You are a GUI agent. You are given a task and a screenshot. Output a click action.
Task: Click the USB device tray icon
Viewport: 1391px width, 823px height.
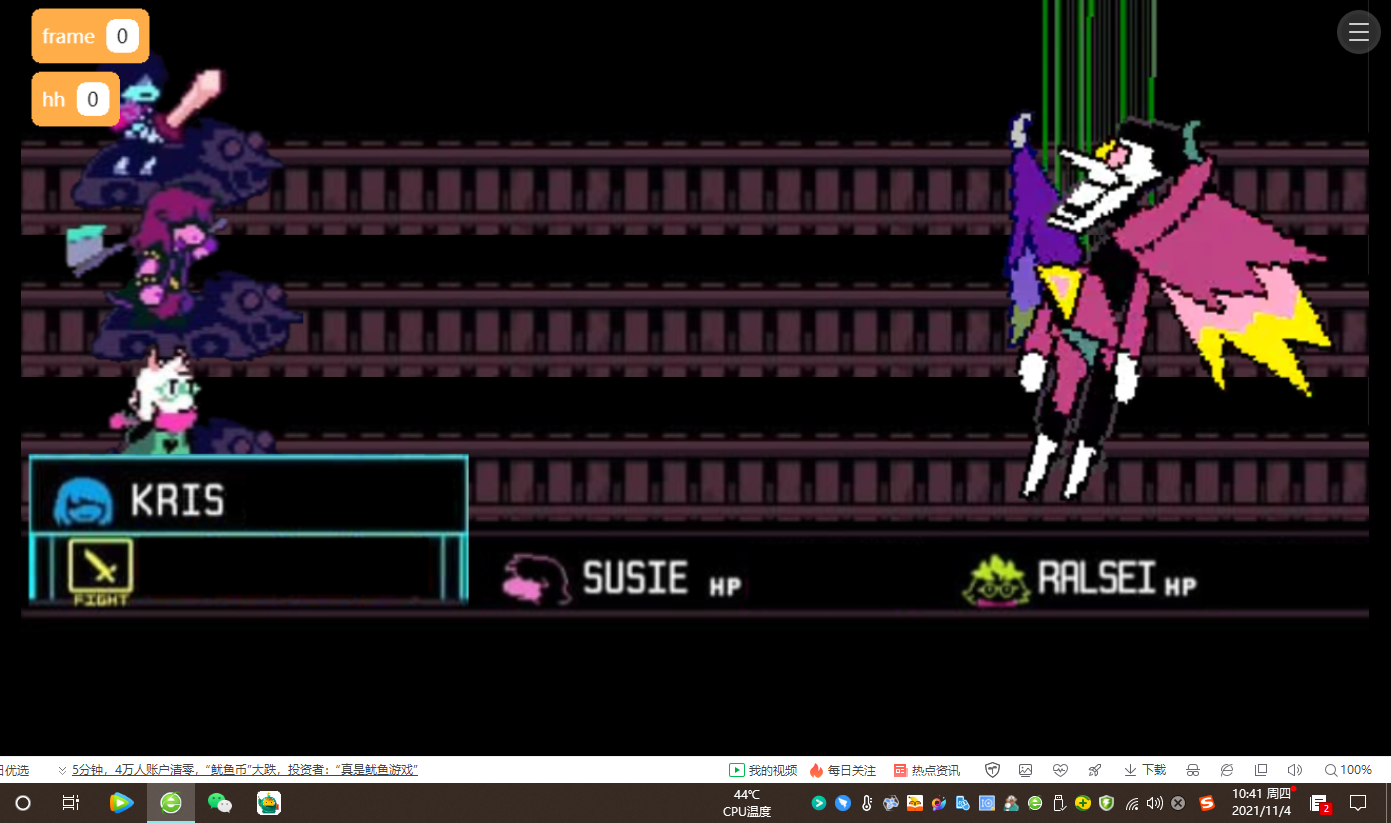pos(1059,803)
